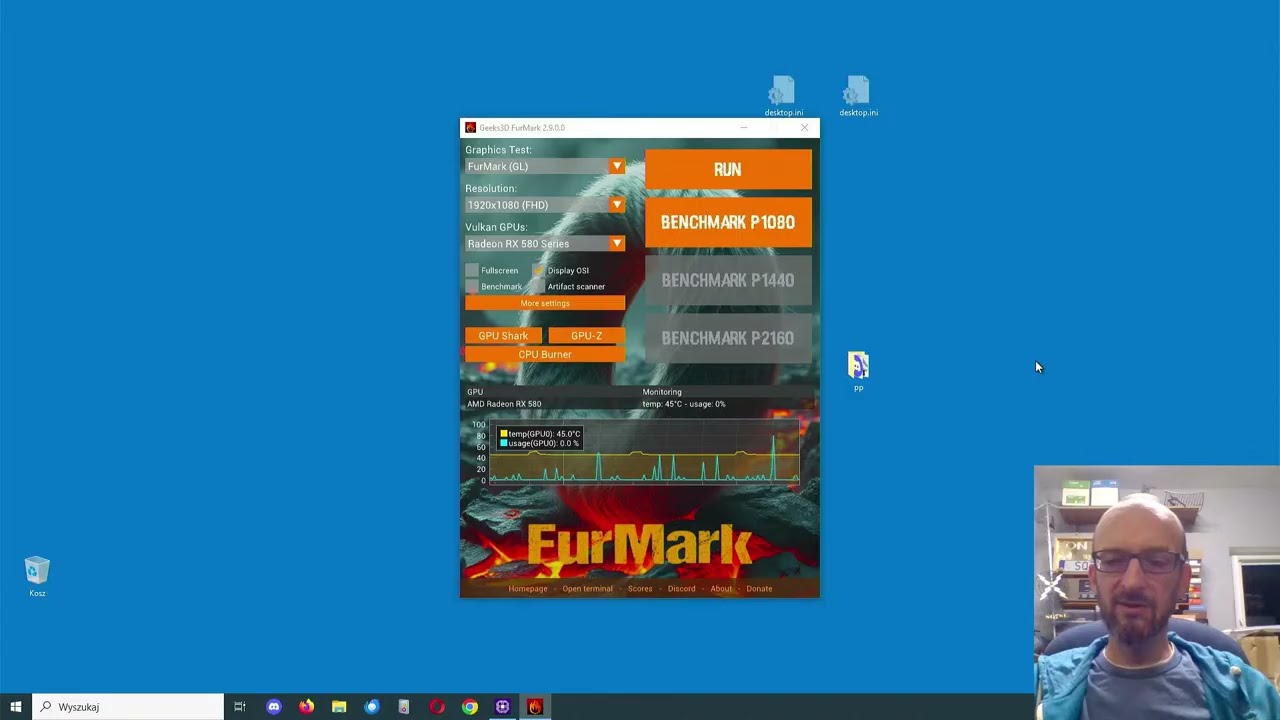Close the FurMark window

click(x=804, y=128)
